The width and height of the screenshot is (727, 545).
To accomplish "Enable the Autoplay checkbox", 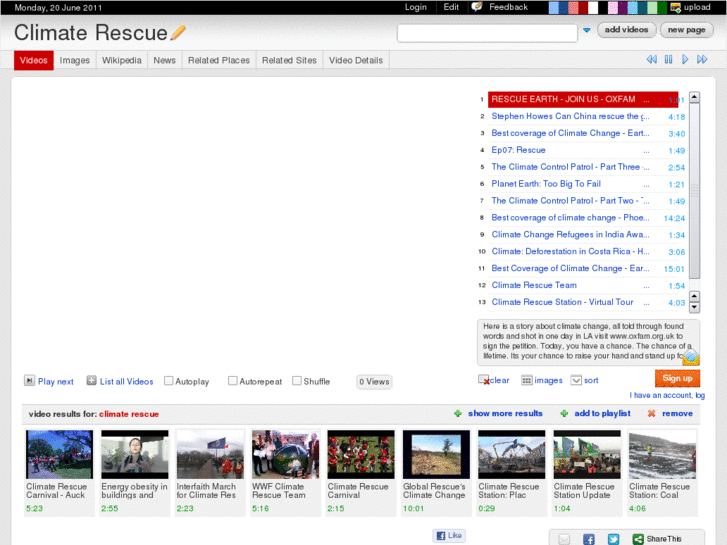I will (x=168, y=381).
